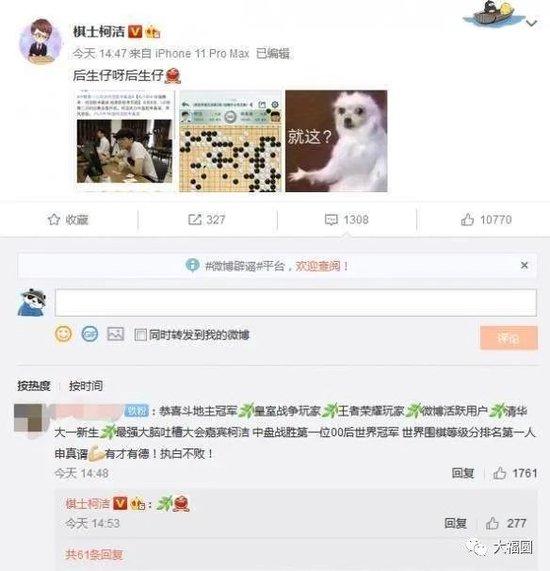Dismiss the 微博辟谣 notice banner
Screen dimensions: 550x571
click(x=524, y=265)
